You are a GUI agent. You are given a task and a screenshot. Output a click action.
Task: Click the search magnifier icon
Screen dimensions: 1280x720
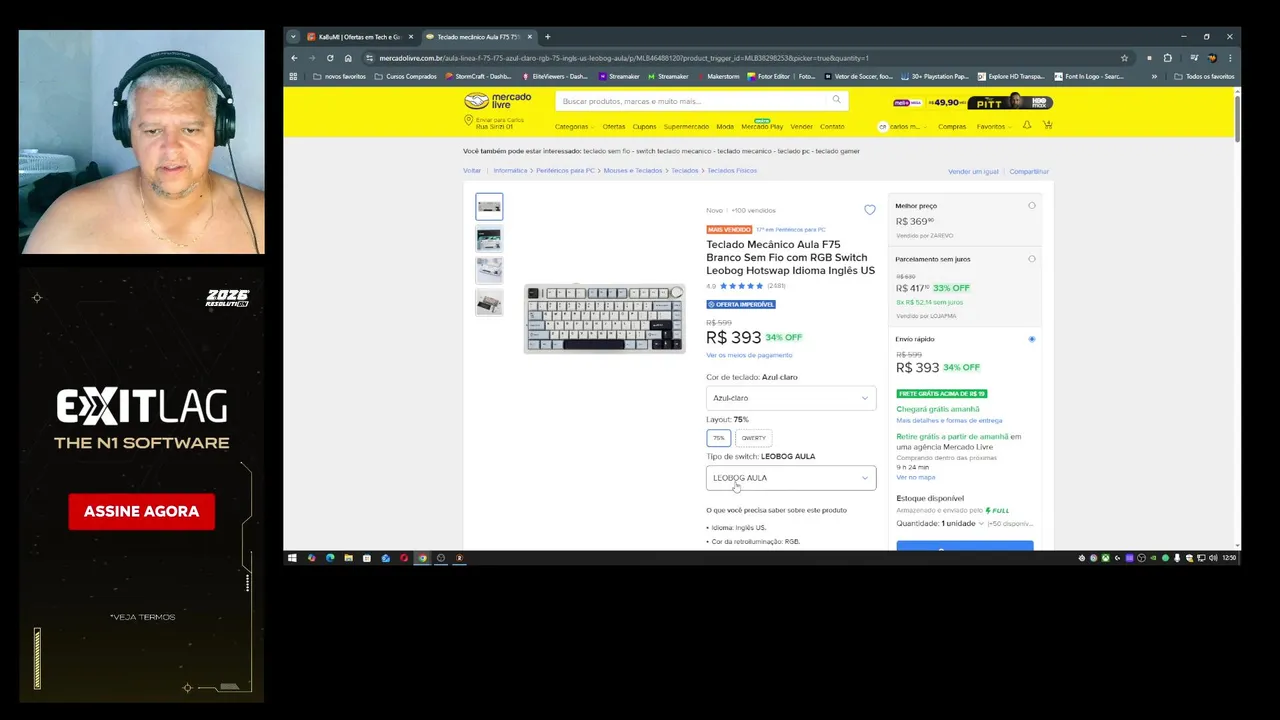[x=837, y=100]
